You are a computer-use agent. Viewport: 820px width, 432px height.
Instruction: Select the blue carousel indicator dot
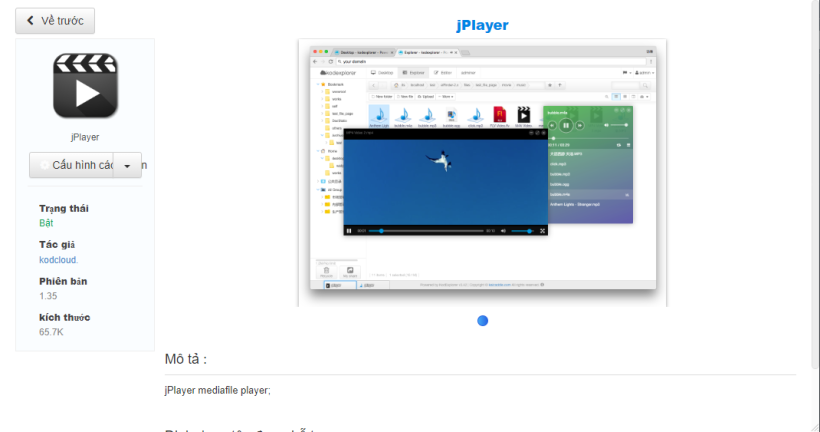click(483, 321)
